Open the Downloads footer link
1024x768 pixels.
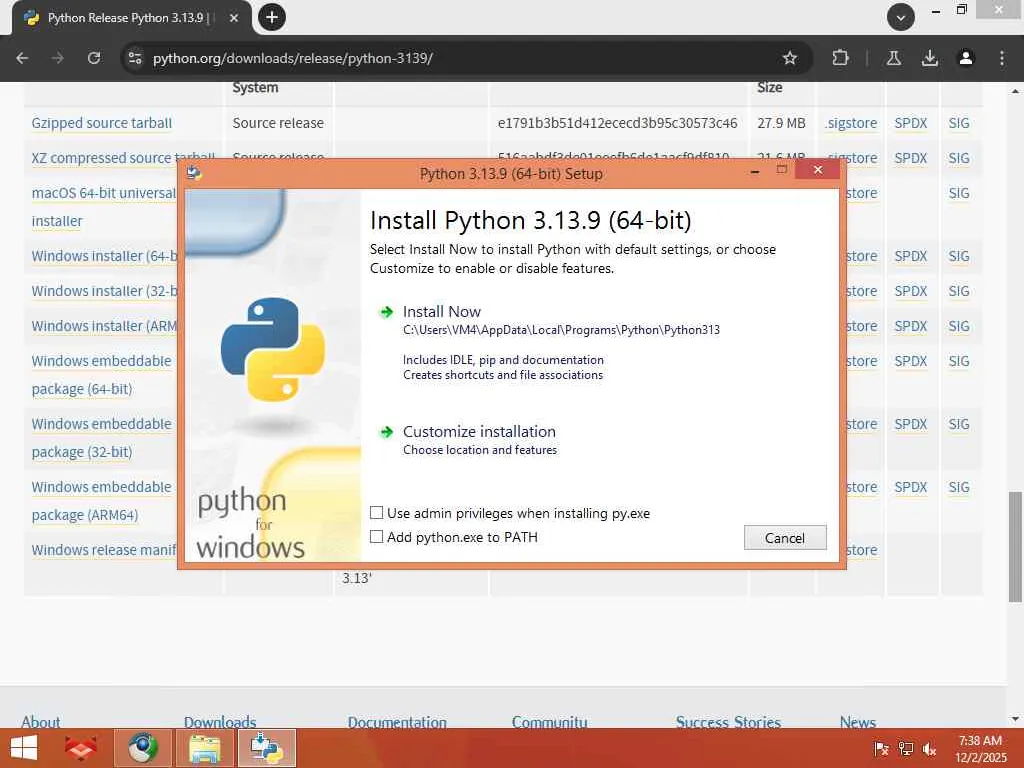(x=220, y=722)
